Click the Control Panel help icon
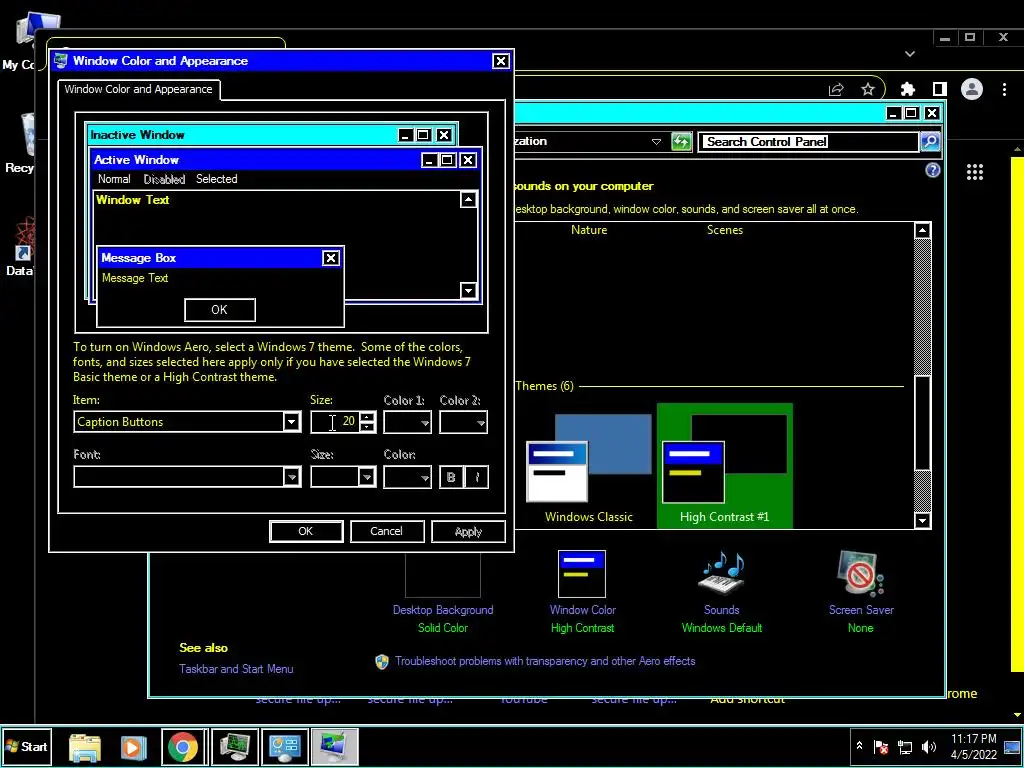The width and height of the screenshot is (1024, 768). pos(933,170)
